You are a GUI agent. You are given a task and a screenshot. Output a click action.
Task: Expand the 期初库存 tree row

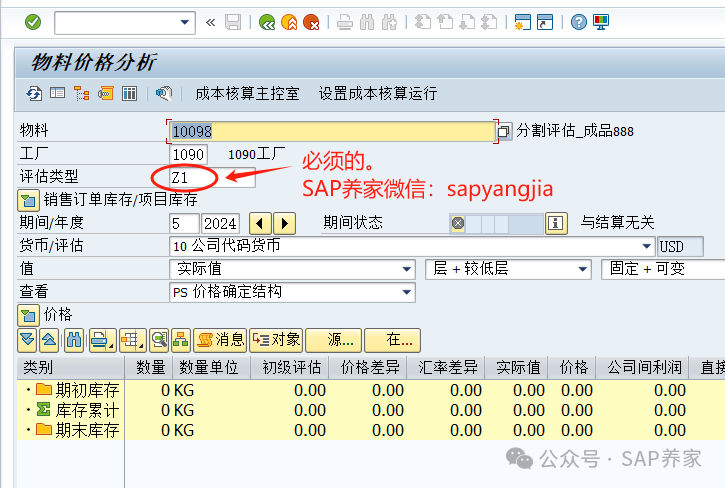[x=28, y=390]
